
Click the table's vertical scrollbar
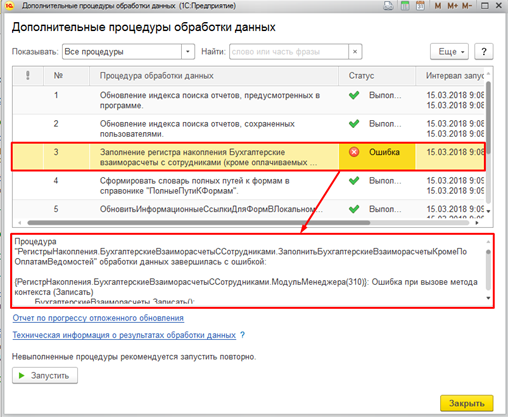(488, 117)
